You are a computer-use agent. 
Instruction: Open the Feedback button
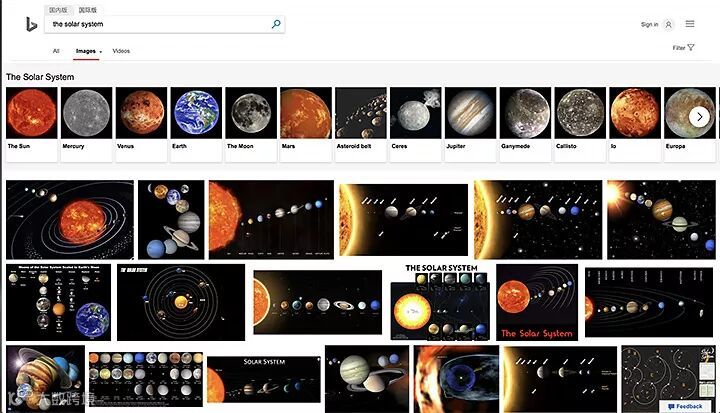point(685,406)
